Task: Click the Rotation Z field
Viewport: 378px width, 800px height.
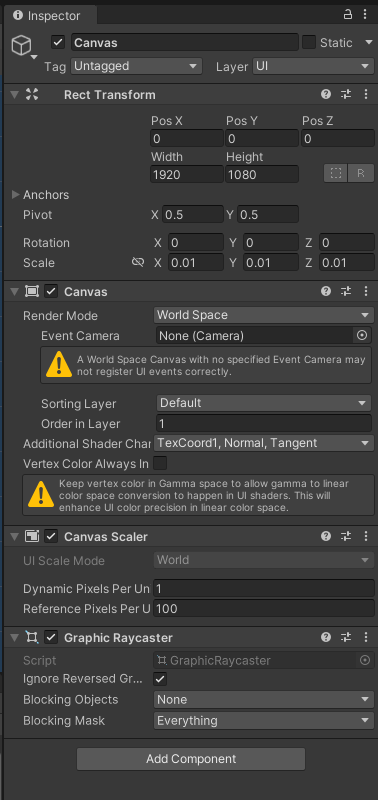Action: pyautogui.click(x=347, y=242)
